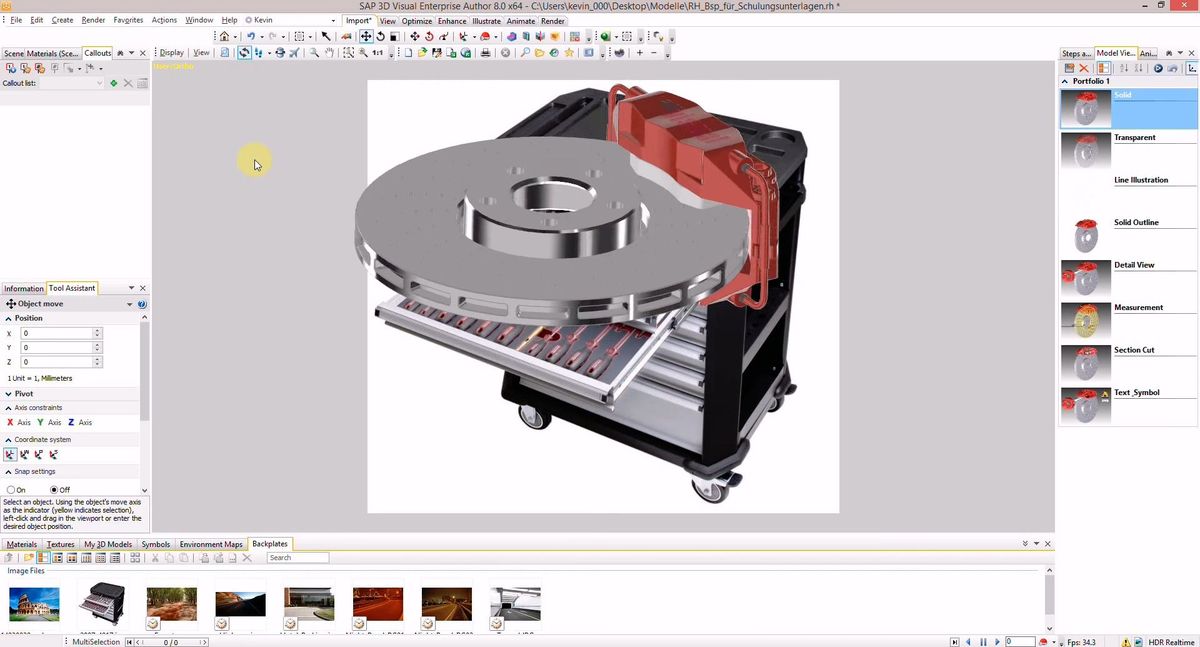Select the arrow selection tool
This screenshot has height=647, width=1200.
point(326,37)
